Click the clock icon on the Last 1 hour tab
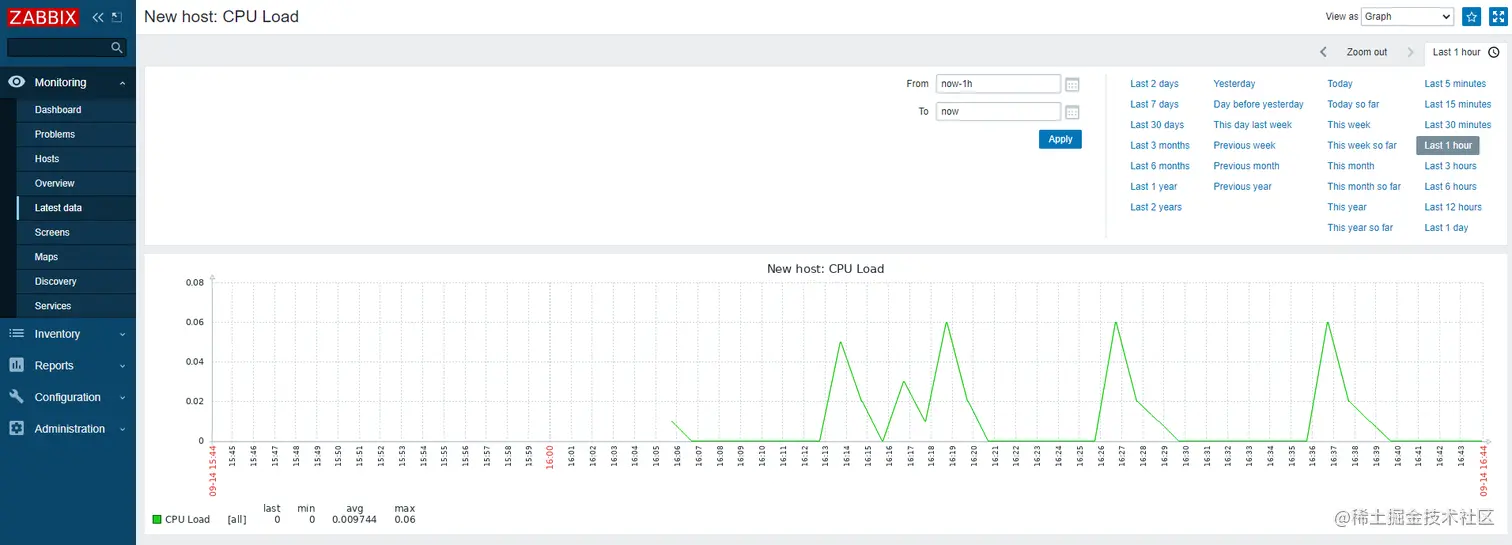This screenshot has height=545, width=1512. [x=1494, y=52]
